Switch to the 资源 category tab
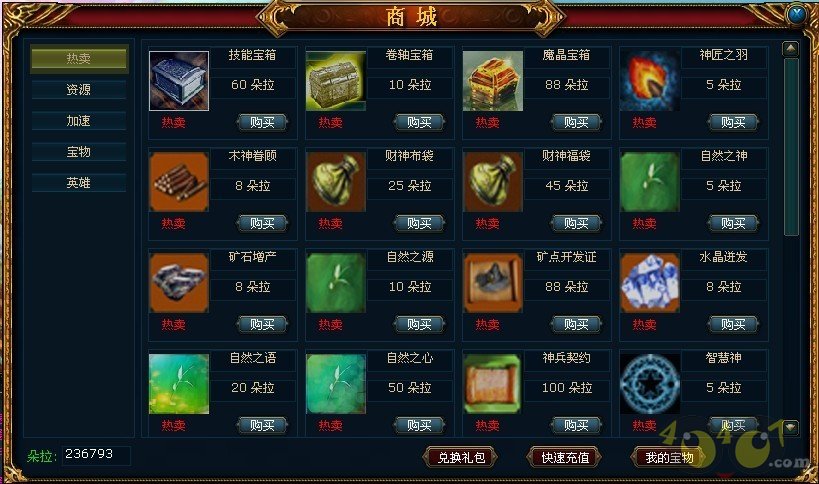Screen dimensions: 819x484 point(78,90)
